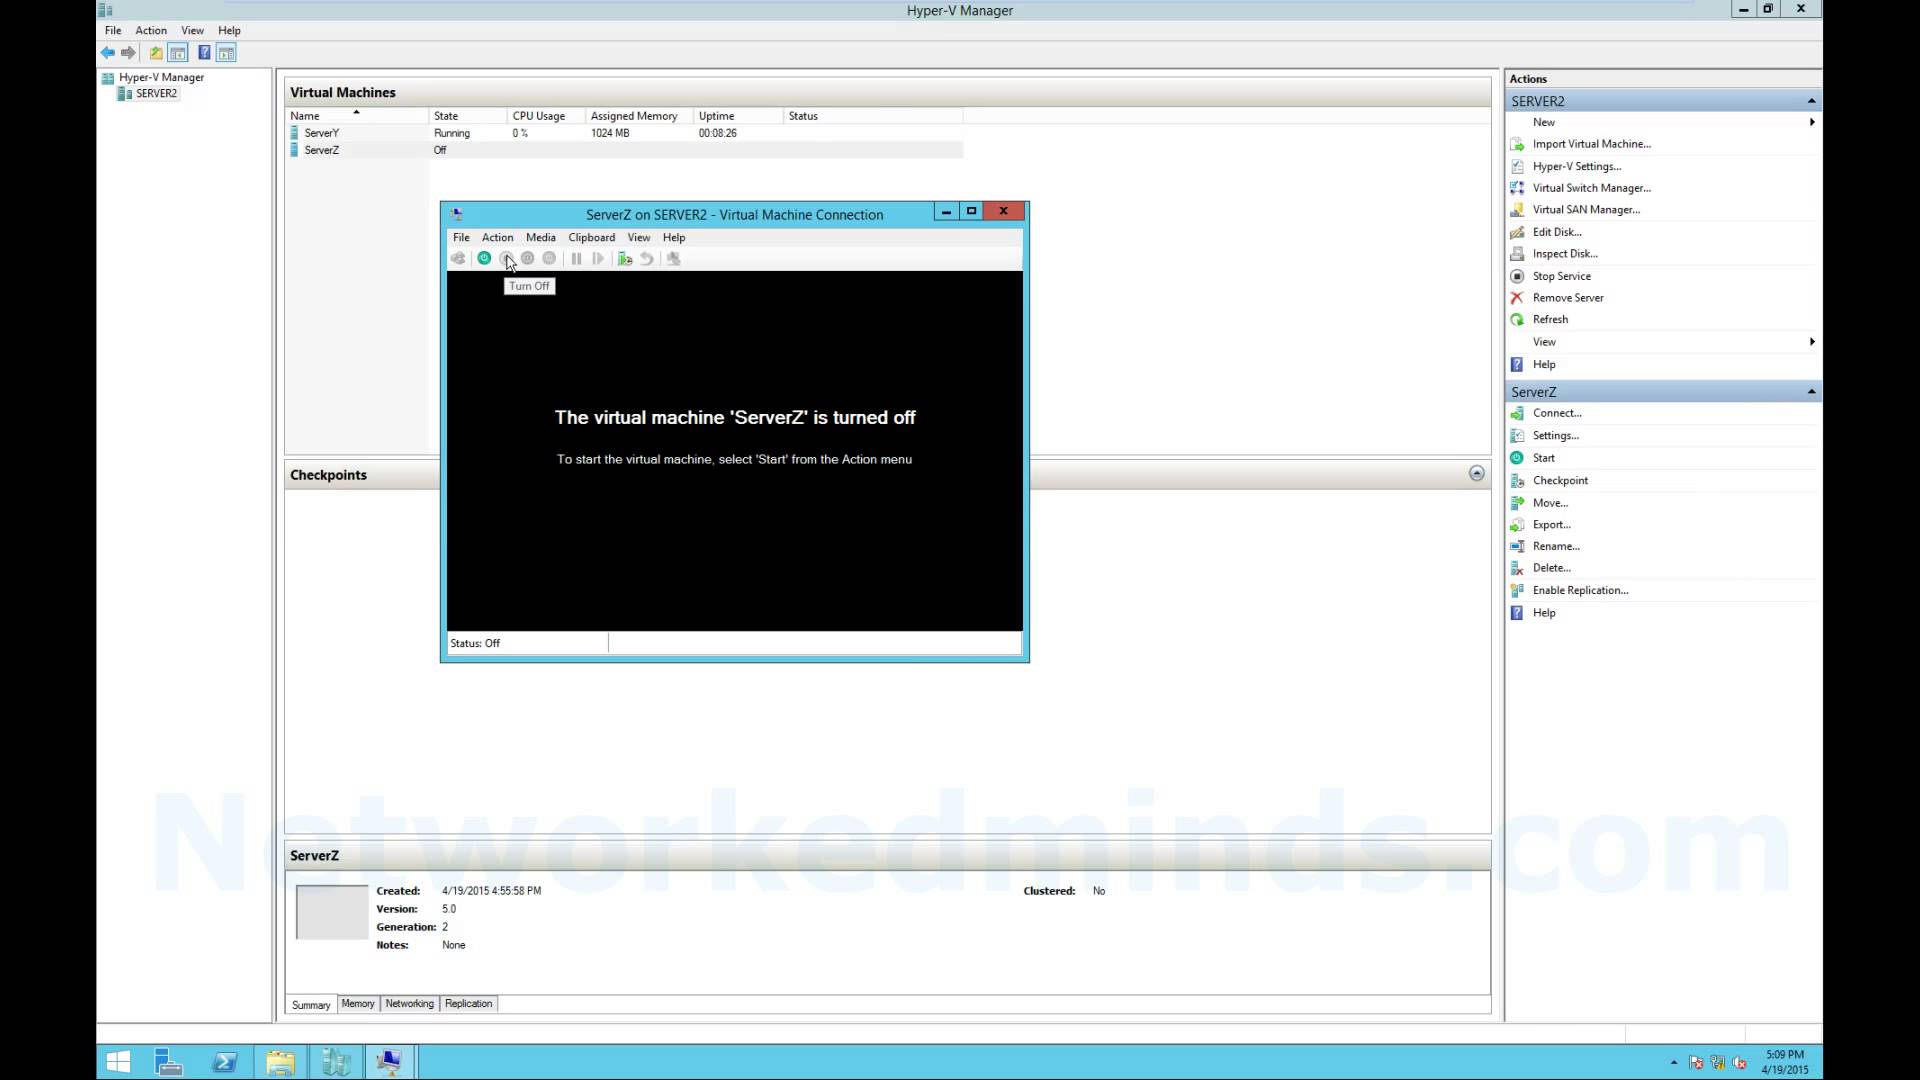Viewport: 1920px width, 1080px height.
Task: Click the Save icon in VM Connection toolbar
Action: tap(549, 258)
